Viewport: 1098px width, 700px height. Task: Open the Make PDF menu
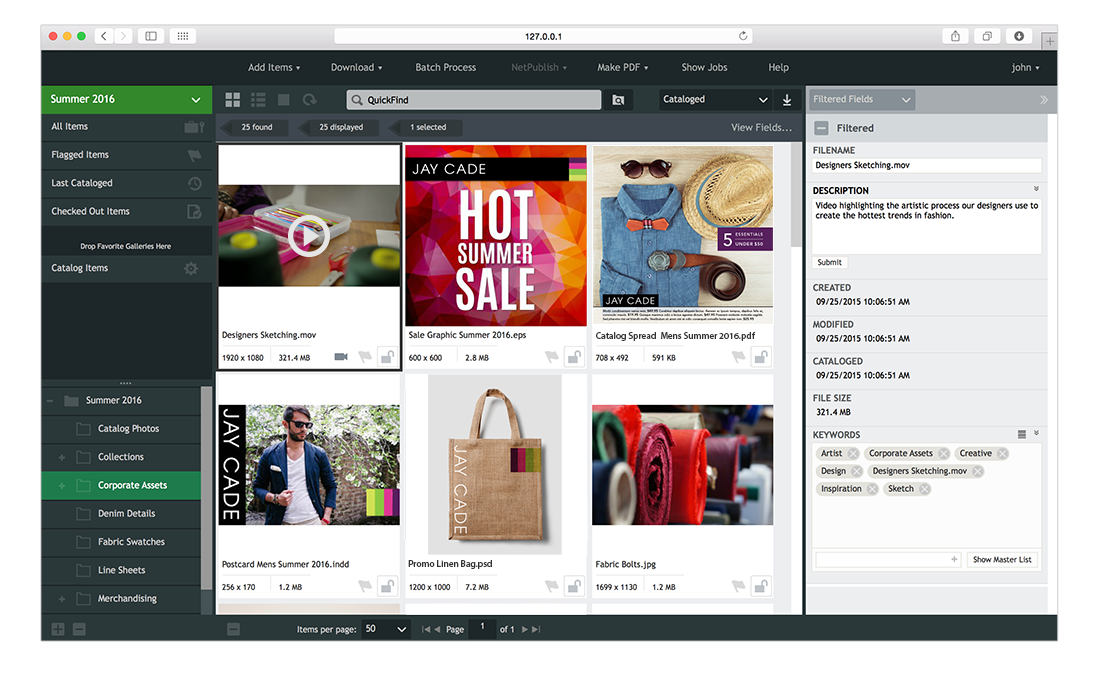tap(622, 67)
